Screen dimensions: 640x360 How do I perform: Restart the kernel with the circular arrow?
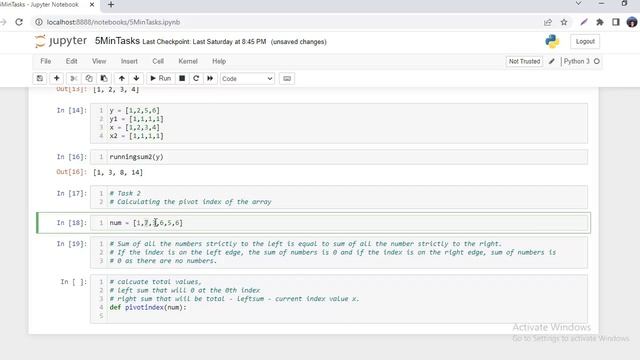tap(196, 78)
